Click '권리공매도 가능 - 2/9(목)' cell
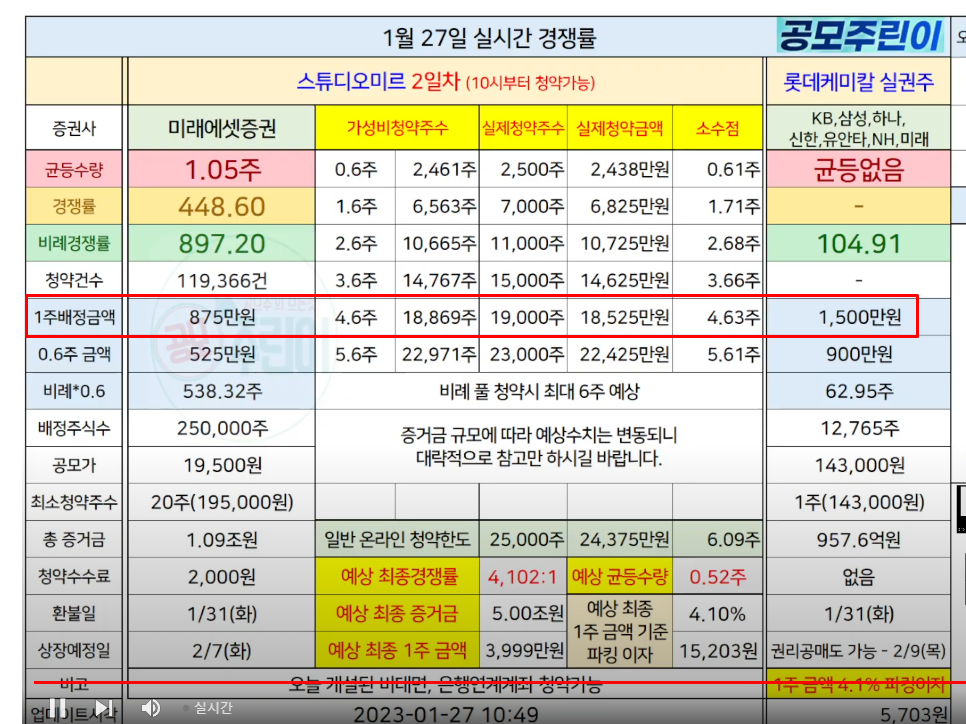The width and height of the screenshot is (966, 724). click(859, 651)
